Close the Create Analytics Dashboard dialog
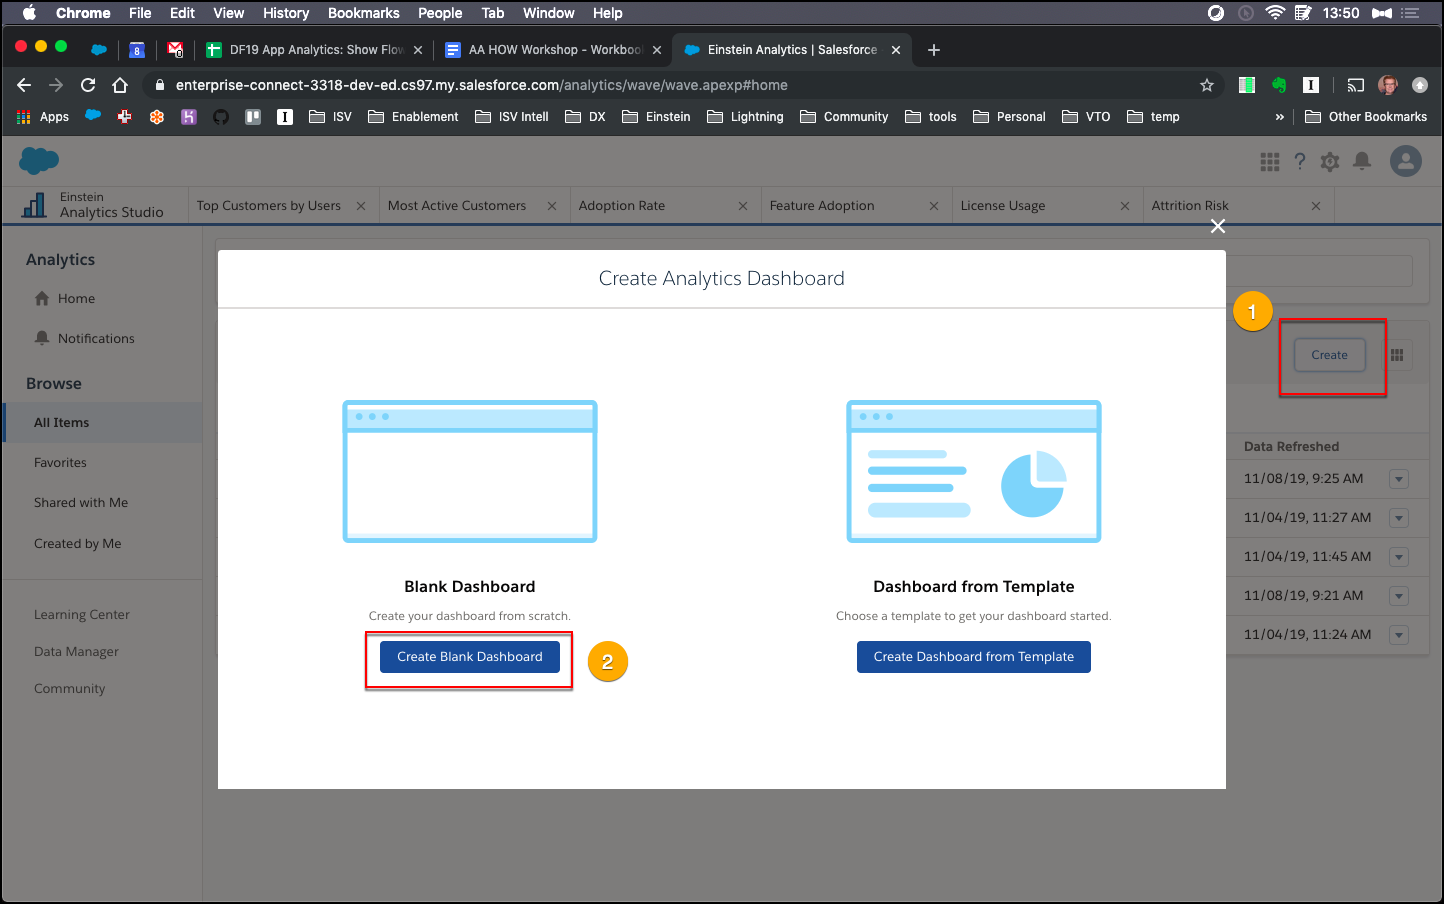The width and height of the screenshot is (1444, 904). 1218,227
